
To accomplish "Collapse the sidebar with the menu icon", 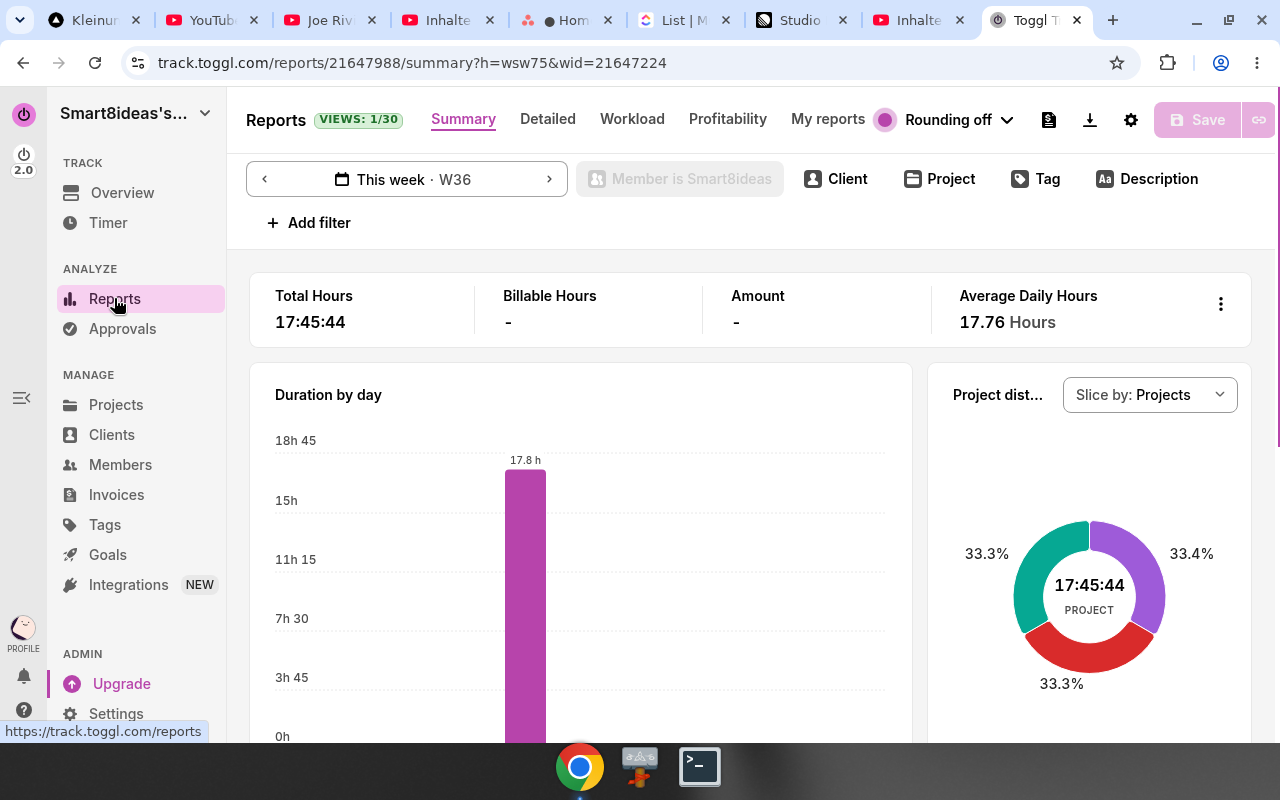I will point(21,398).
